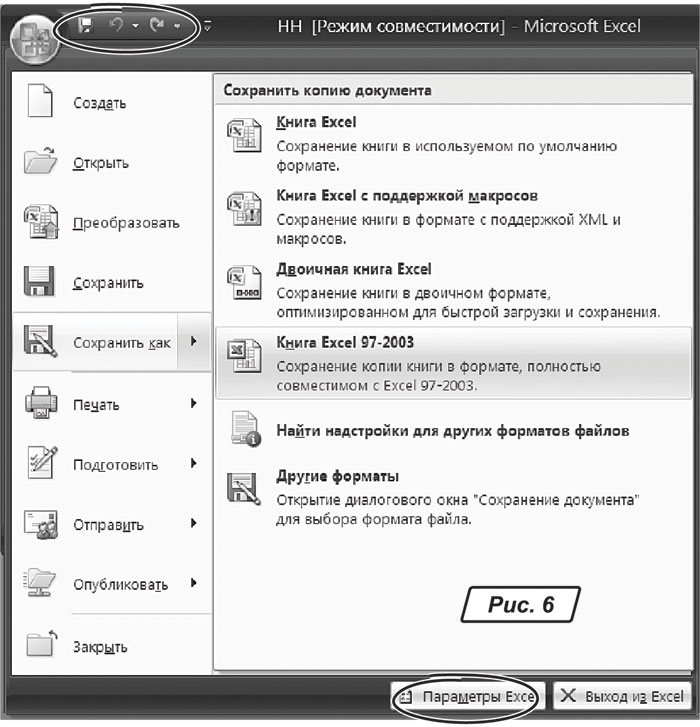Choose Открыть from the Office menu
700x727 pixels.
tap(100, 163)
